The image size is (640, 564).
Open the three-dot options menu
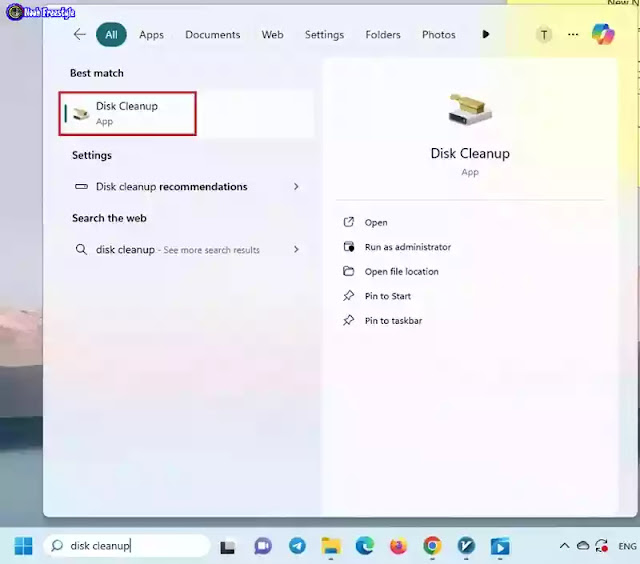573,35
